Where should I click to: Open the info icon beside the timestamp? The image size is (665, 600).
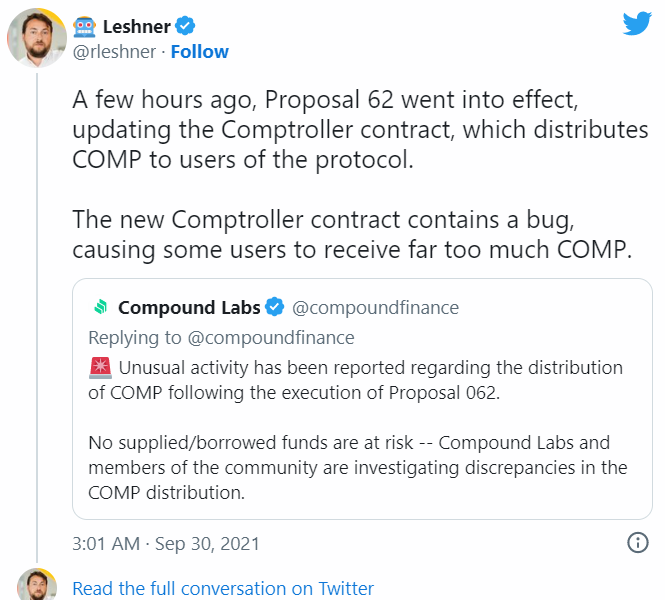[x=637, y=543]
